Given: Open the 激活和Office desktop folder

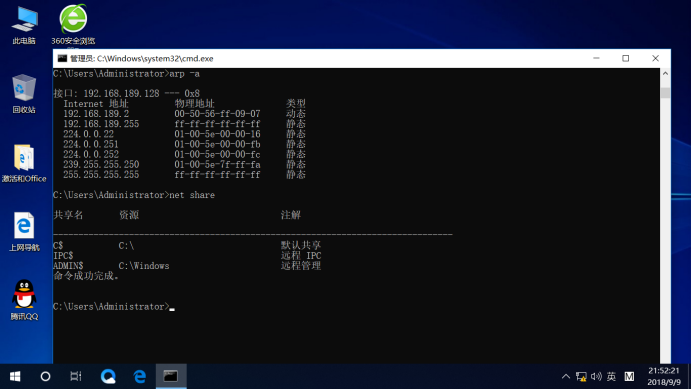Looking at the screenshot, I should tap(24, 163).
